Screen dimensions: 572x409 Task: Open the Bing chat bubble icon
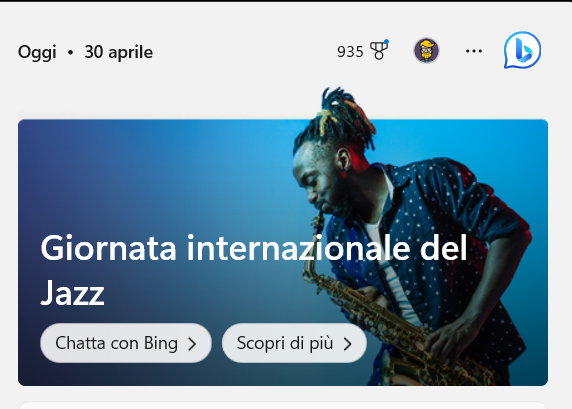522,50
